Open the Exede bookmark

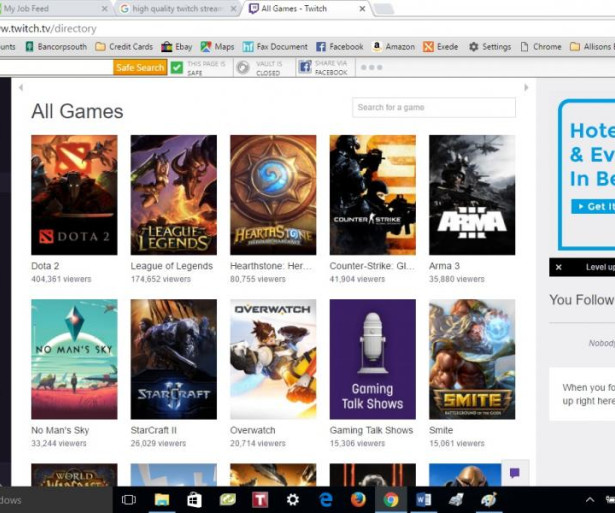click(440, 47)
